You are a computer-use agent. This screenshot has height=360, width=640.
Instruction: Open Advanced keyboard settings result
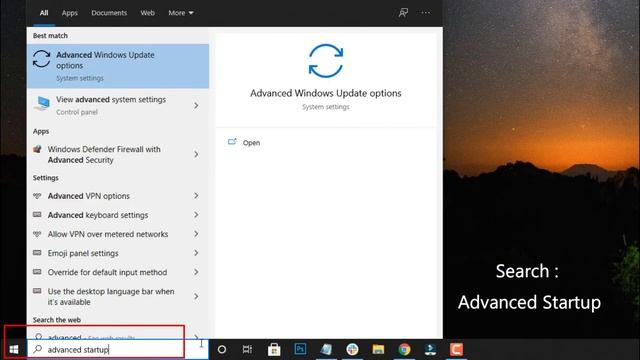tap(118, 215)
